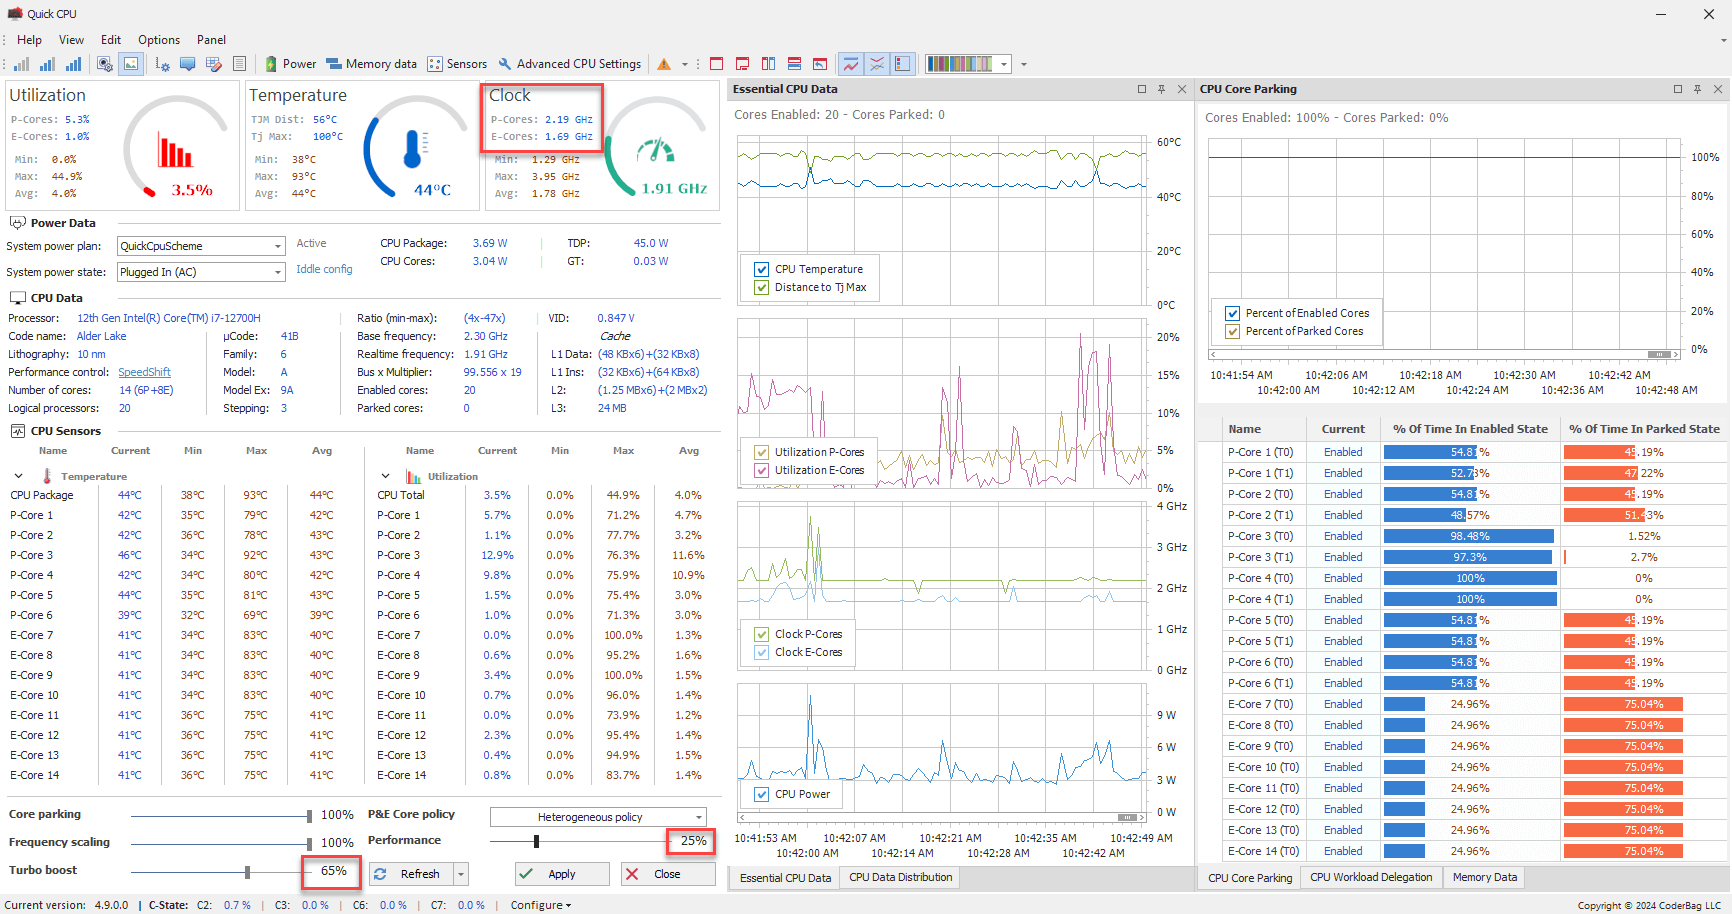Open the Power toolbar button
Screen dimensions: 1732x914
click(x=290, y=64)
